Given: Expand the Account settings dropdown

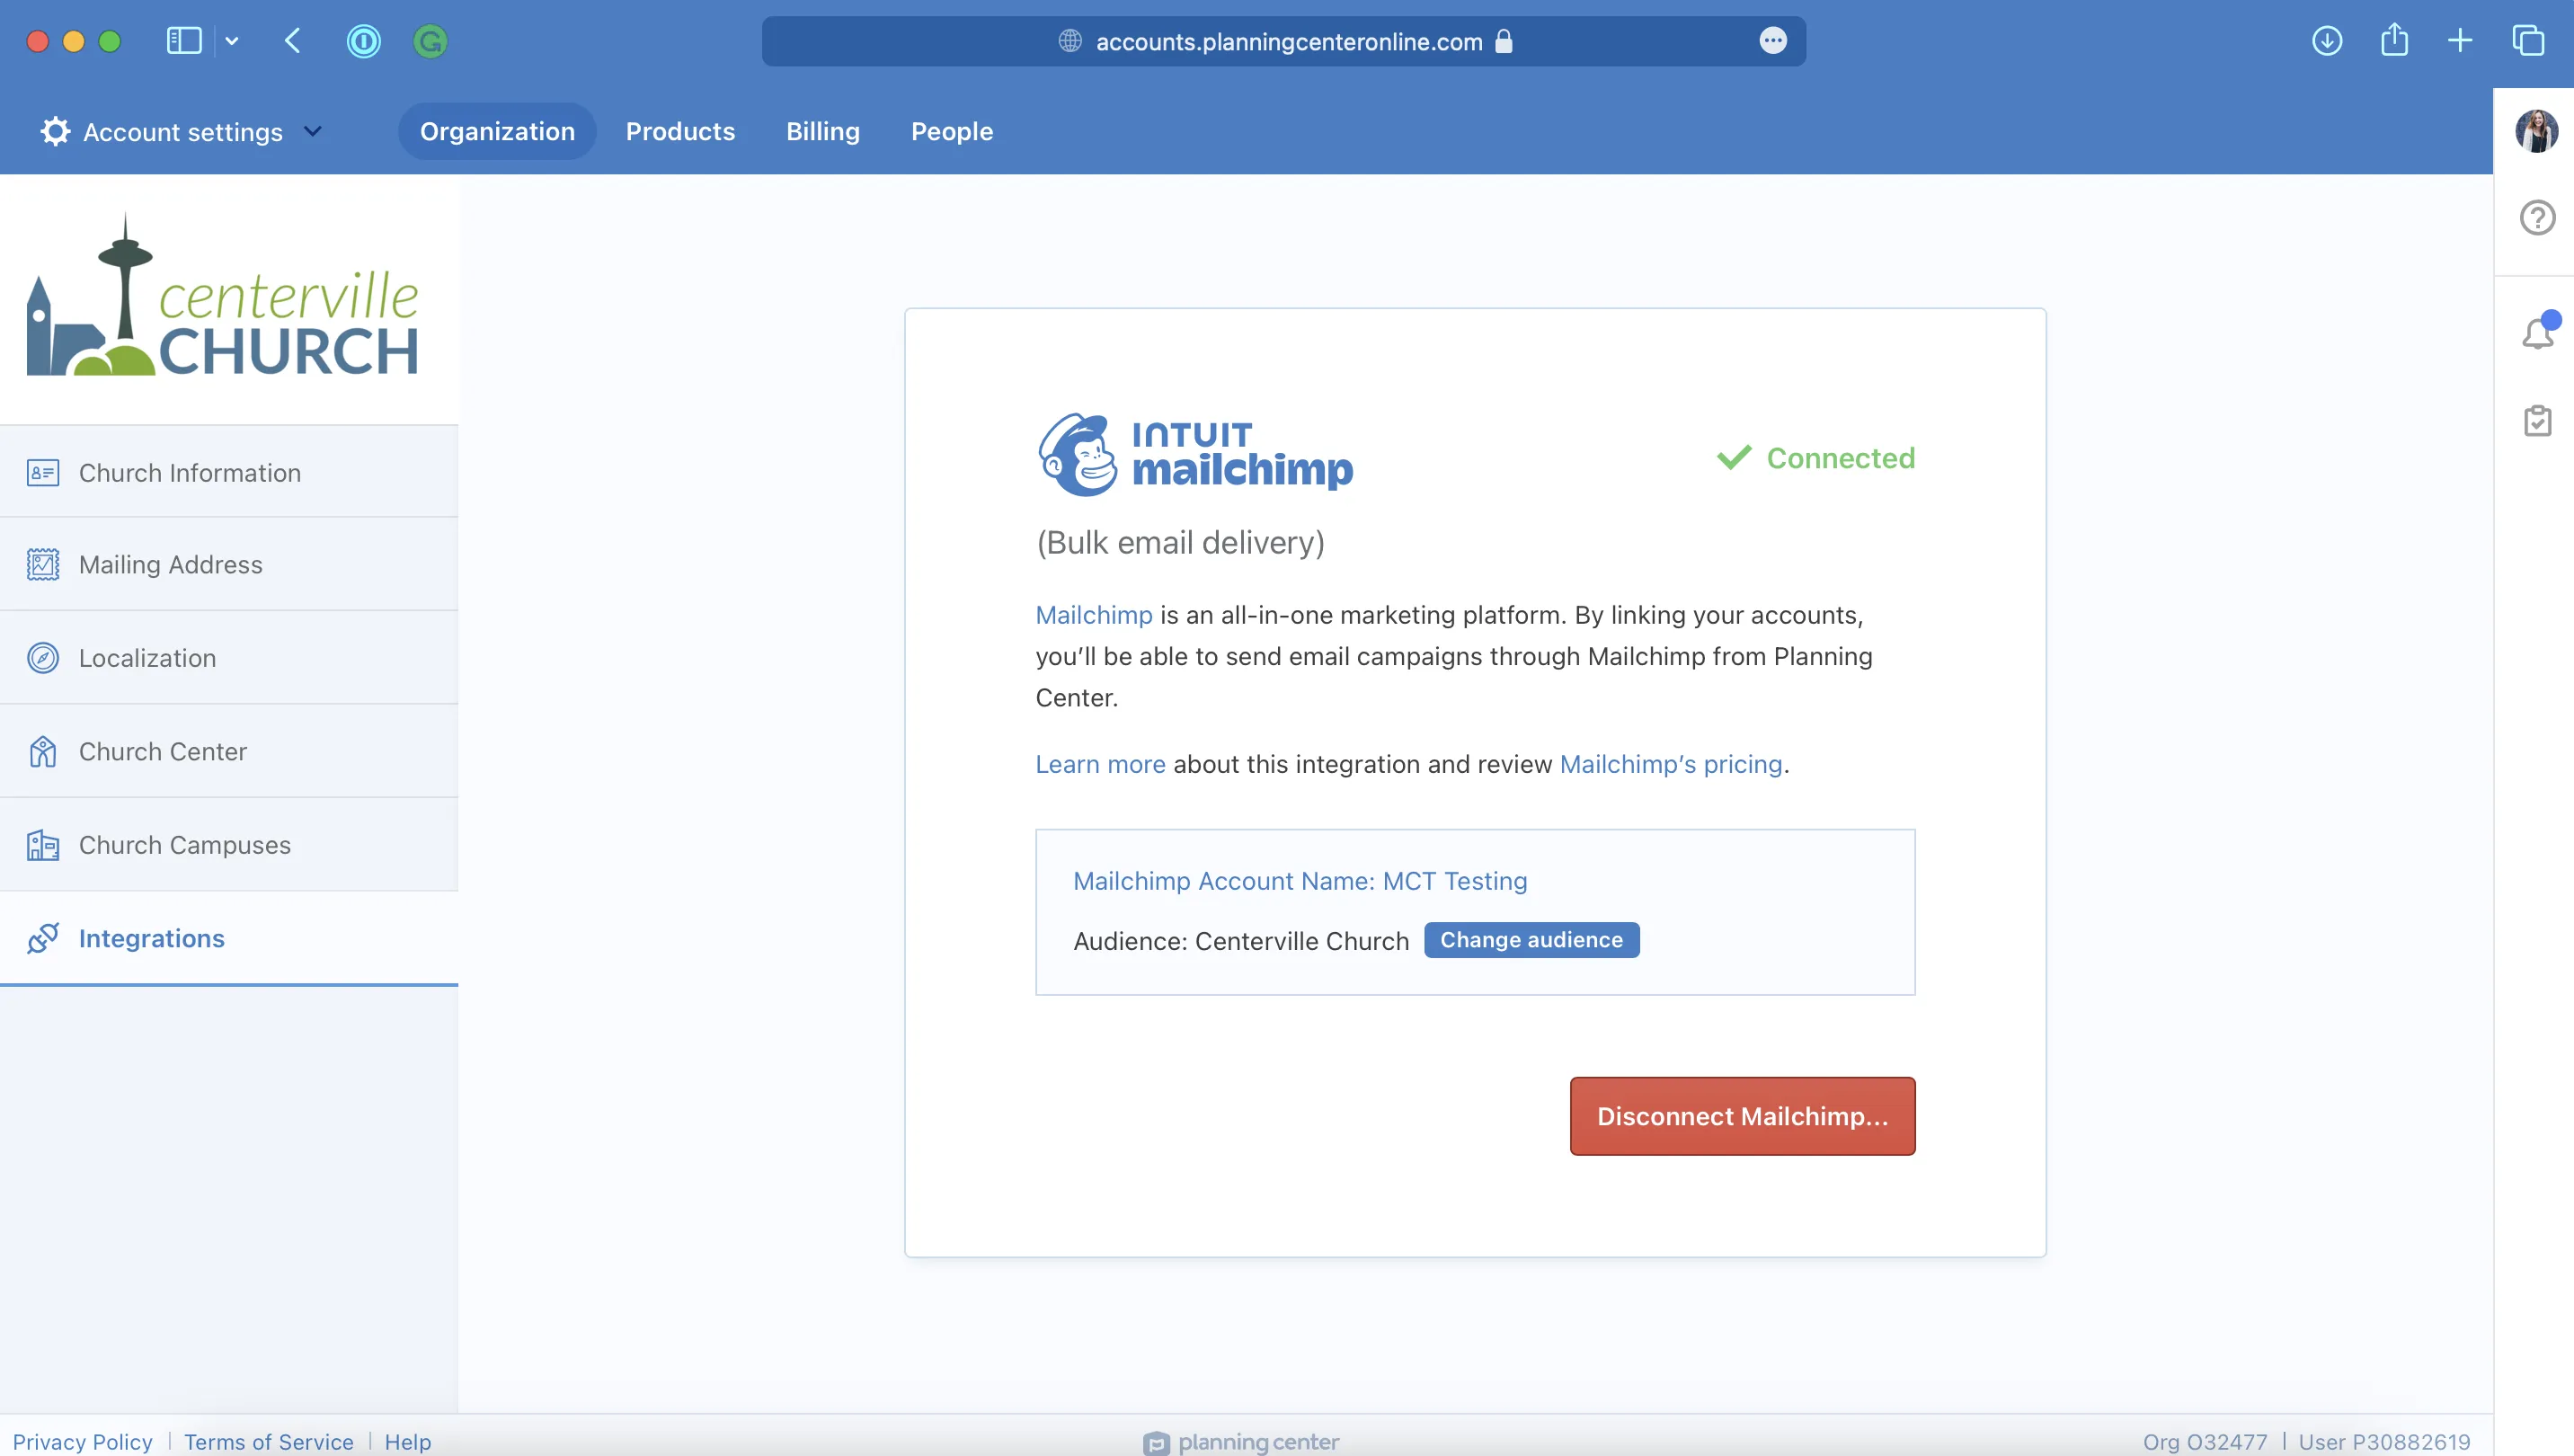Looking at the screenshot, I should point(312,131).
